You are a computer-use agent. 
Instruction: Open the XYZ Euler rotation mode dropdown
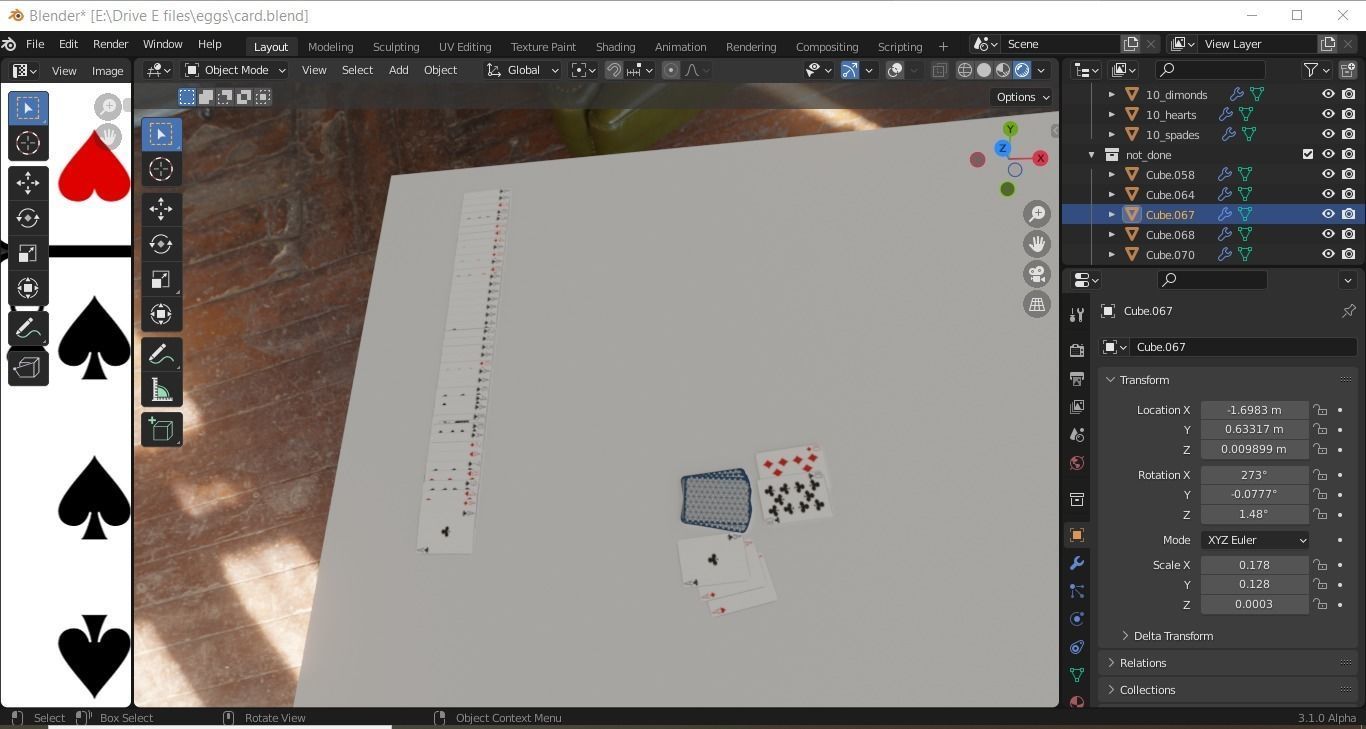coord(1255,540)
